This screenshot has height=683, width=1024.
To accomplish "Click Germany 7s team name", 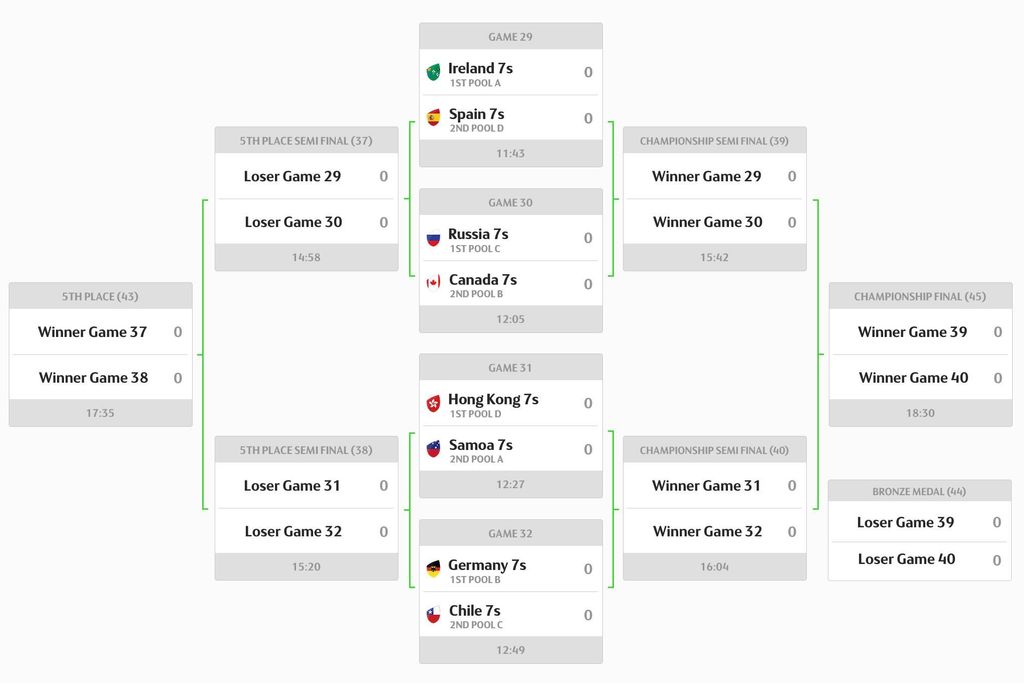I will pos(487,565).
